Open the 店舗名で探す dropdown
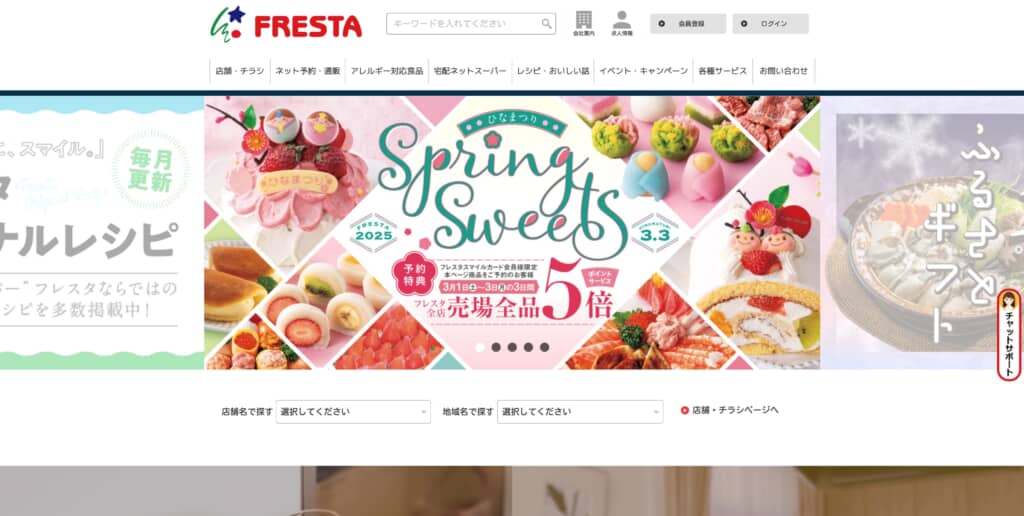The image size is (1024, 516). [x=353, y=411]
